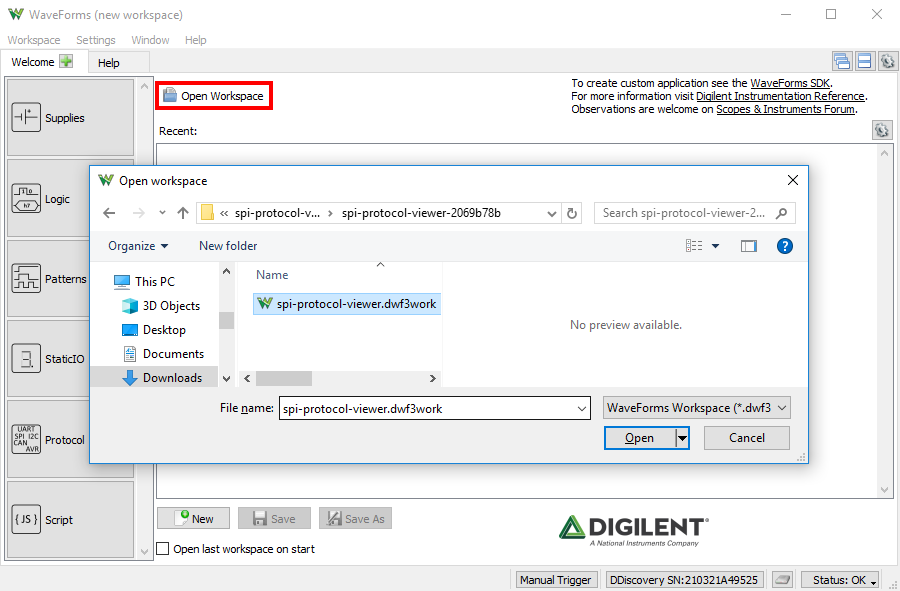900x591 pixels.
Task: Go back in the Open workspace dialog
Action: 109,213
